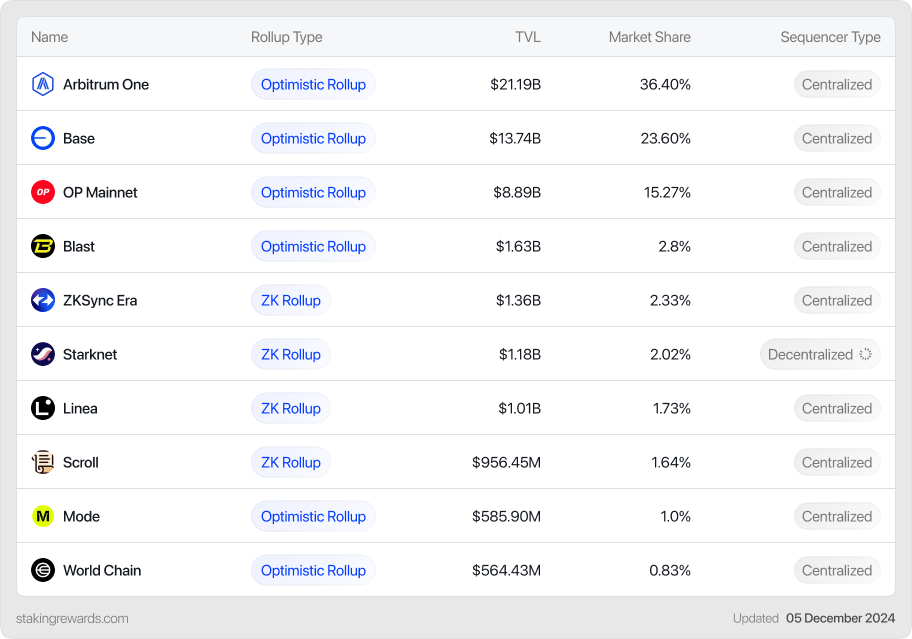Click Centralized badge in World Chain row

click(x=837, y=570)
